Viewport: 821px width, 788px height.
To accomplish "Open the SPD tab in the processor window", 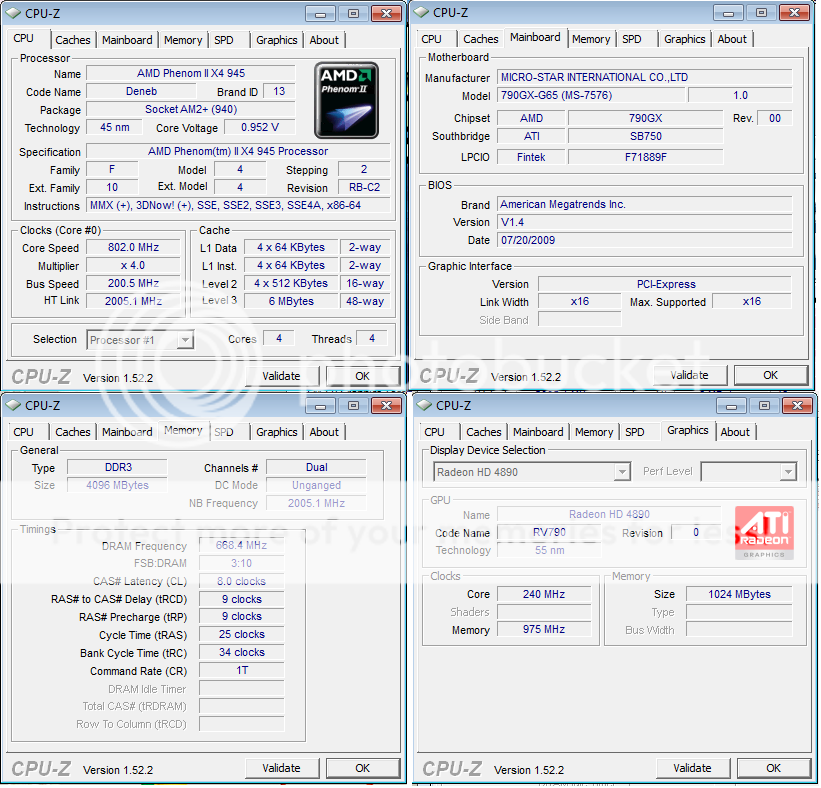I will coord(224,40).
